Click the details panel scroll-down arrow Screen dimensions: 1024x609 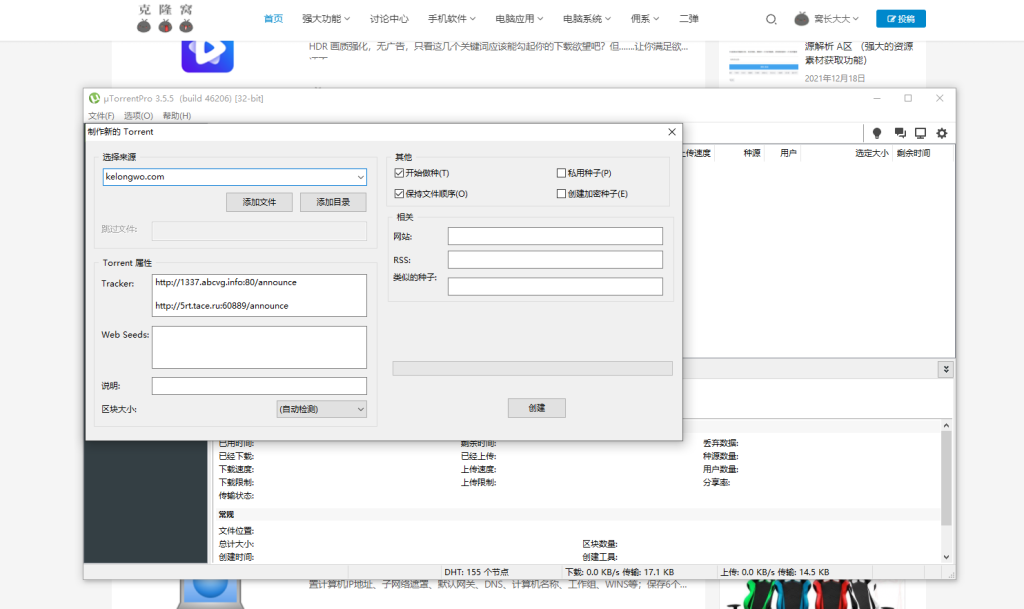(x=946, y=557)
